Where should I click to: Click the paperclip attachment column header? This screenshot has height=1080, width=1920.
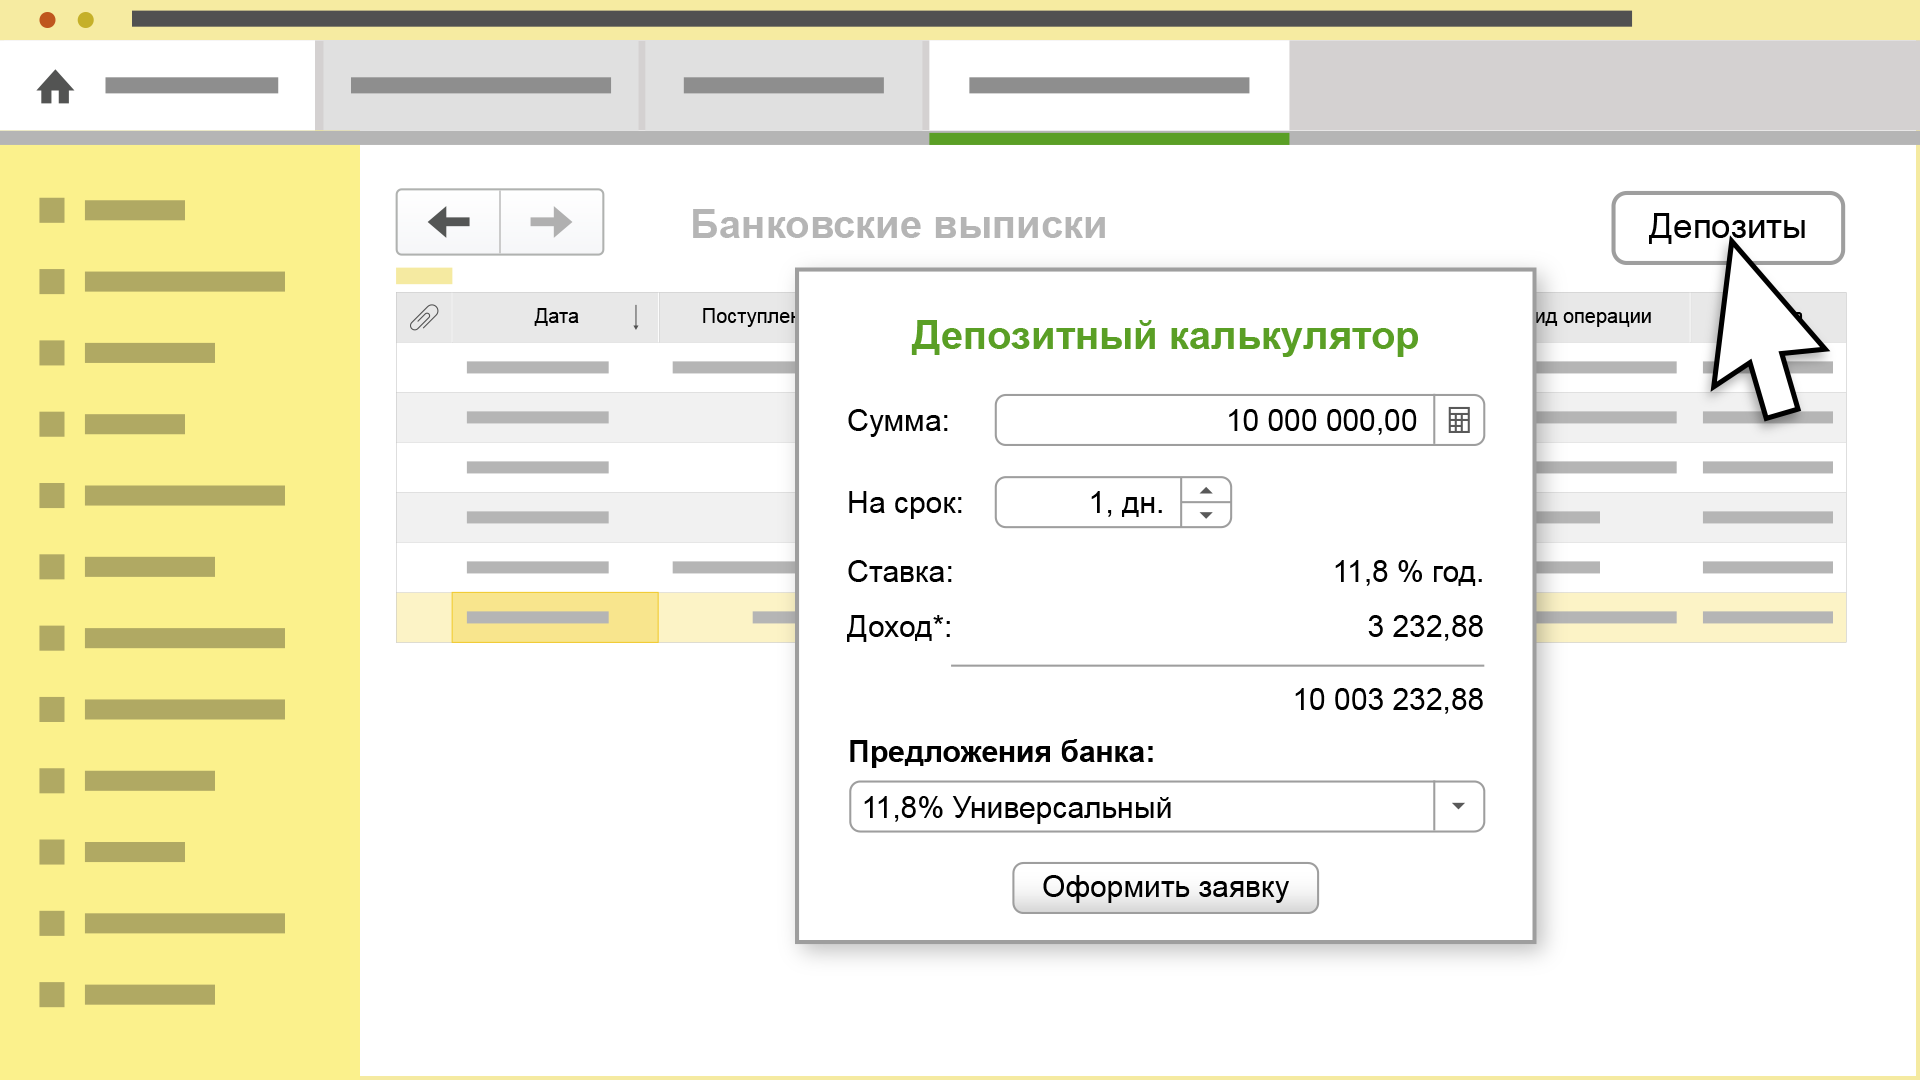[x=424, y=316]
